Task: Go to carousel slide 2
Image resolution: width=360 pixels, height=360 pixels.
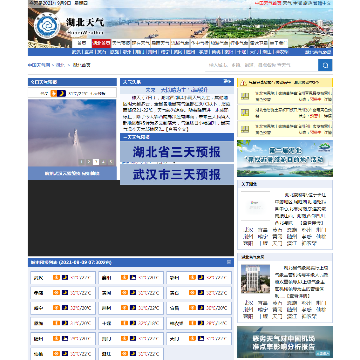Action: click(x=89, y=162)
